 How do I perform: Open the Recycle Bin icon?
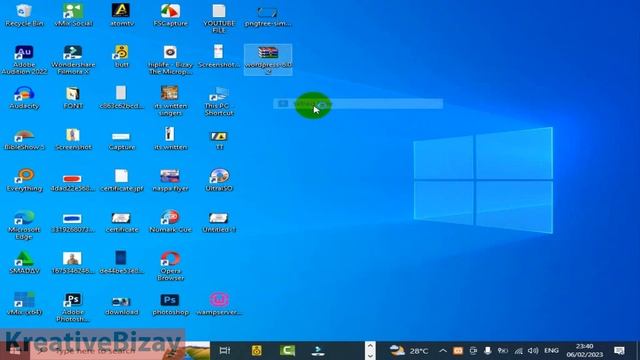(24, 16)
